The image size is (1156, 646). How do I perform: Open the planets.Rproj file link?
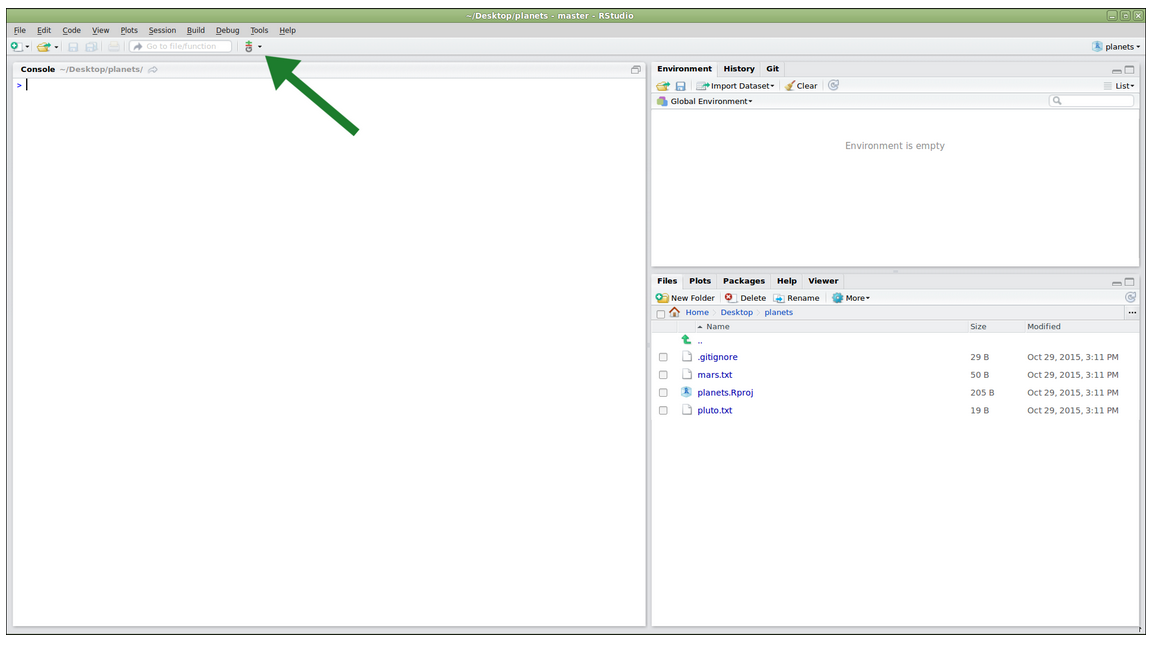(725, 393)
